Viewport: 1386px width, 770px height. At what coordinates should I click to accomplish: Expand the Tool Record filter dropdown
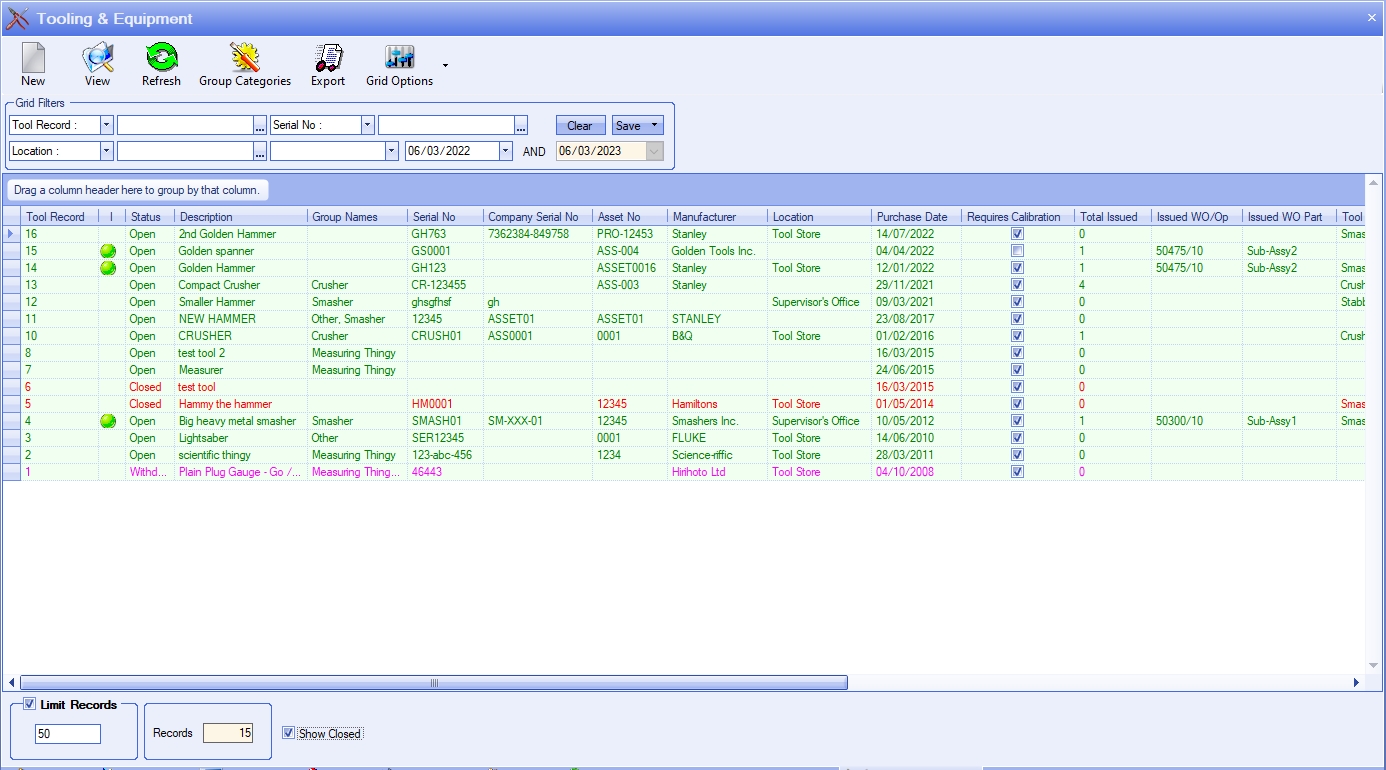[x=107, y=125]
